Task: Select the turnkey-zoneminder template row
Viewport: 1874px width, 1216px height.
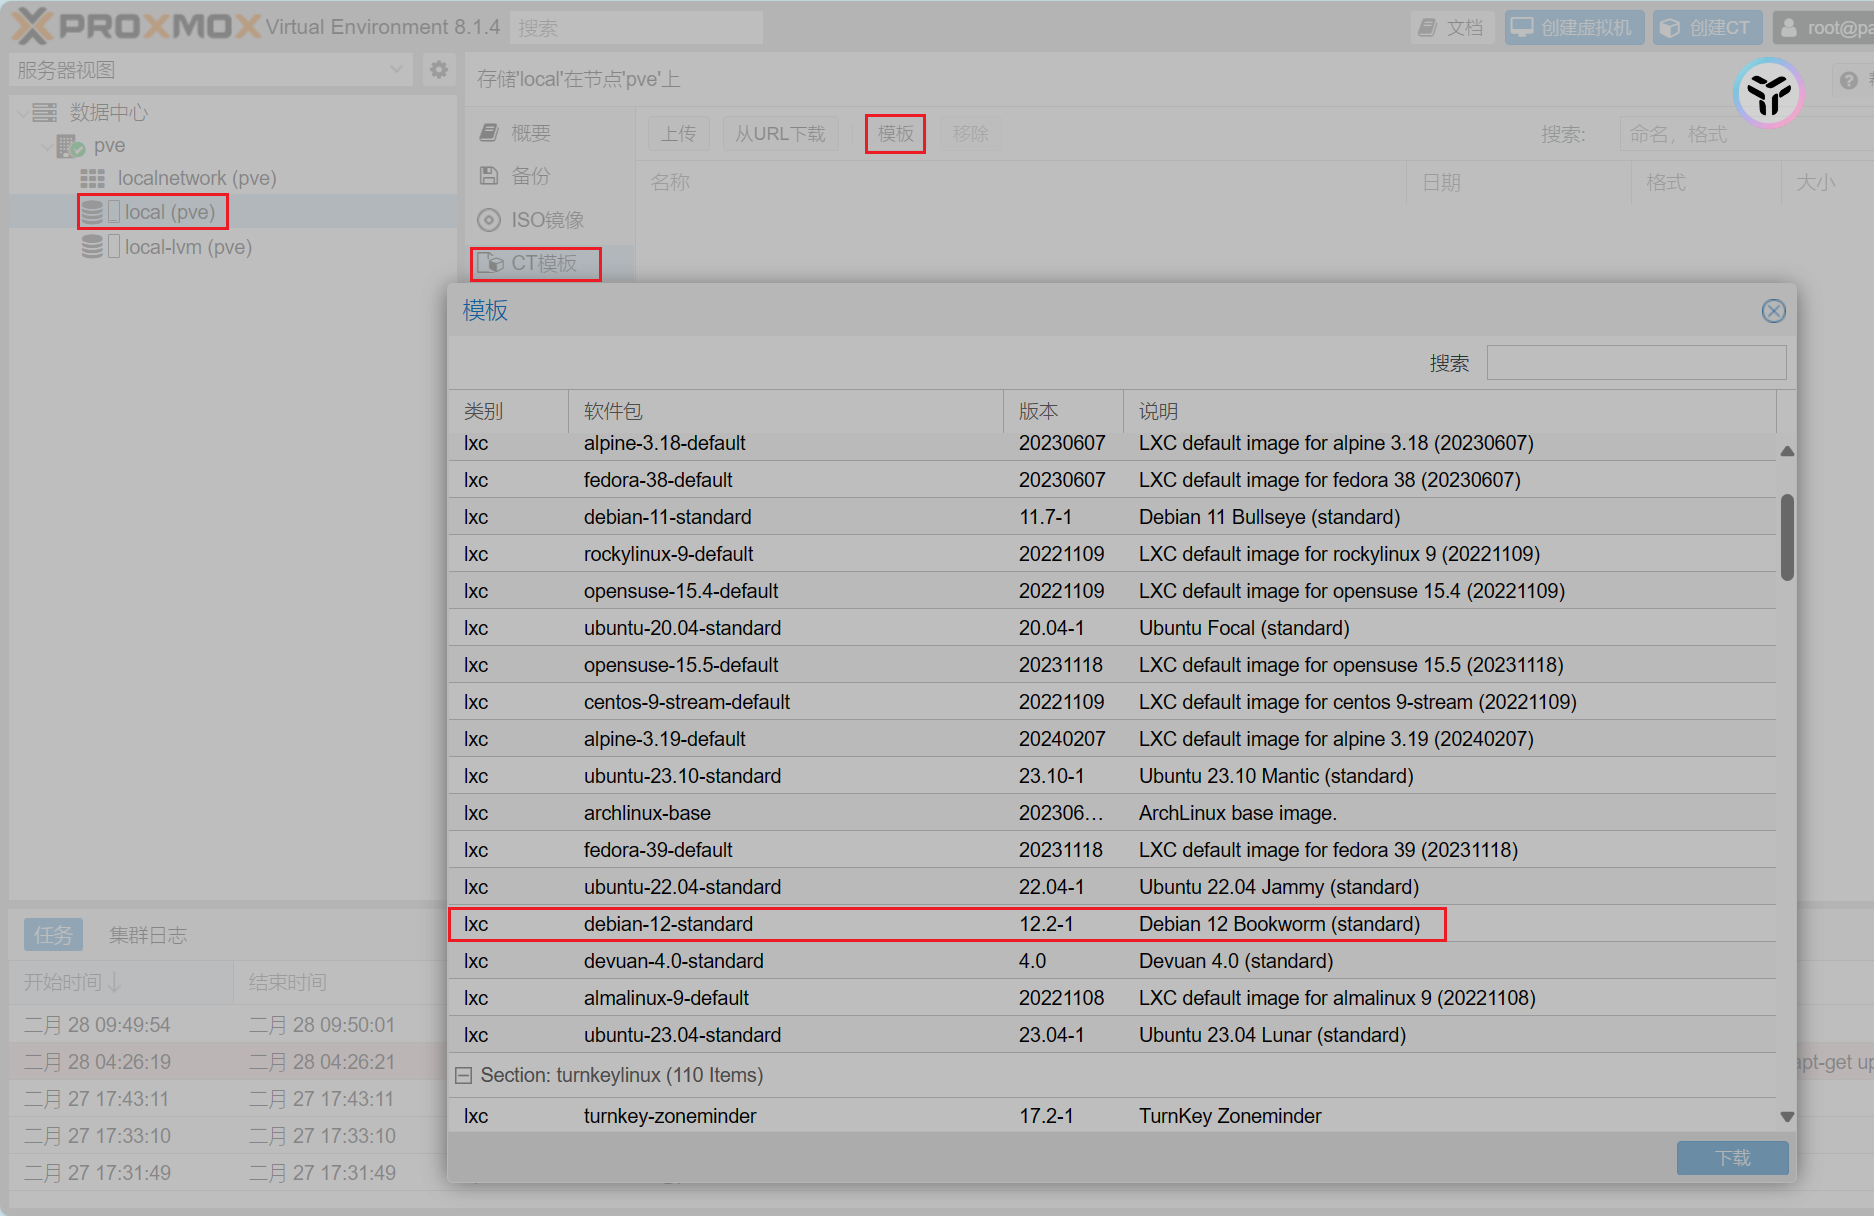Action: pyautogui.click(x=1112, y=1116)
